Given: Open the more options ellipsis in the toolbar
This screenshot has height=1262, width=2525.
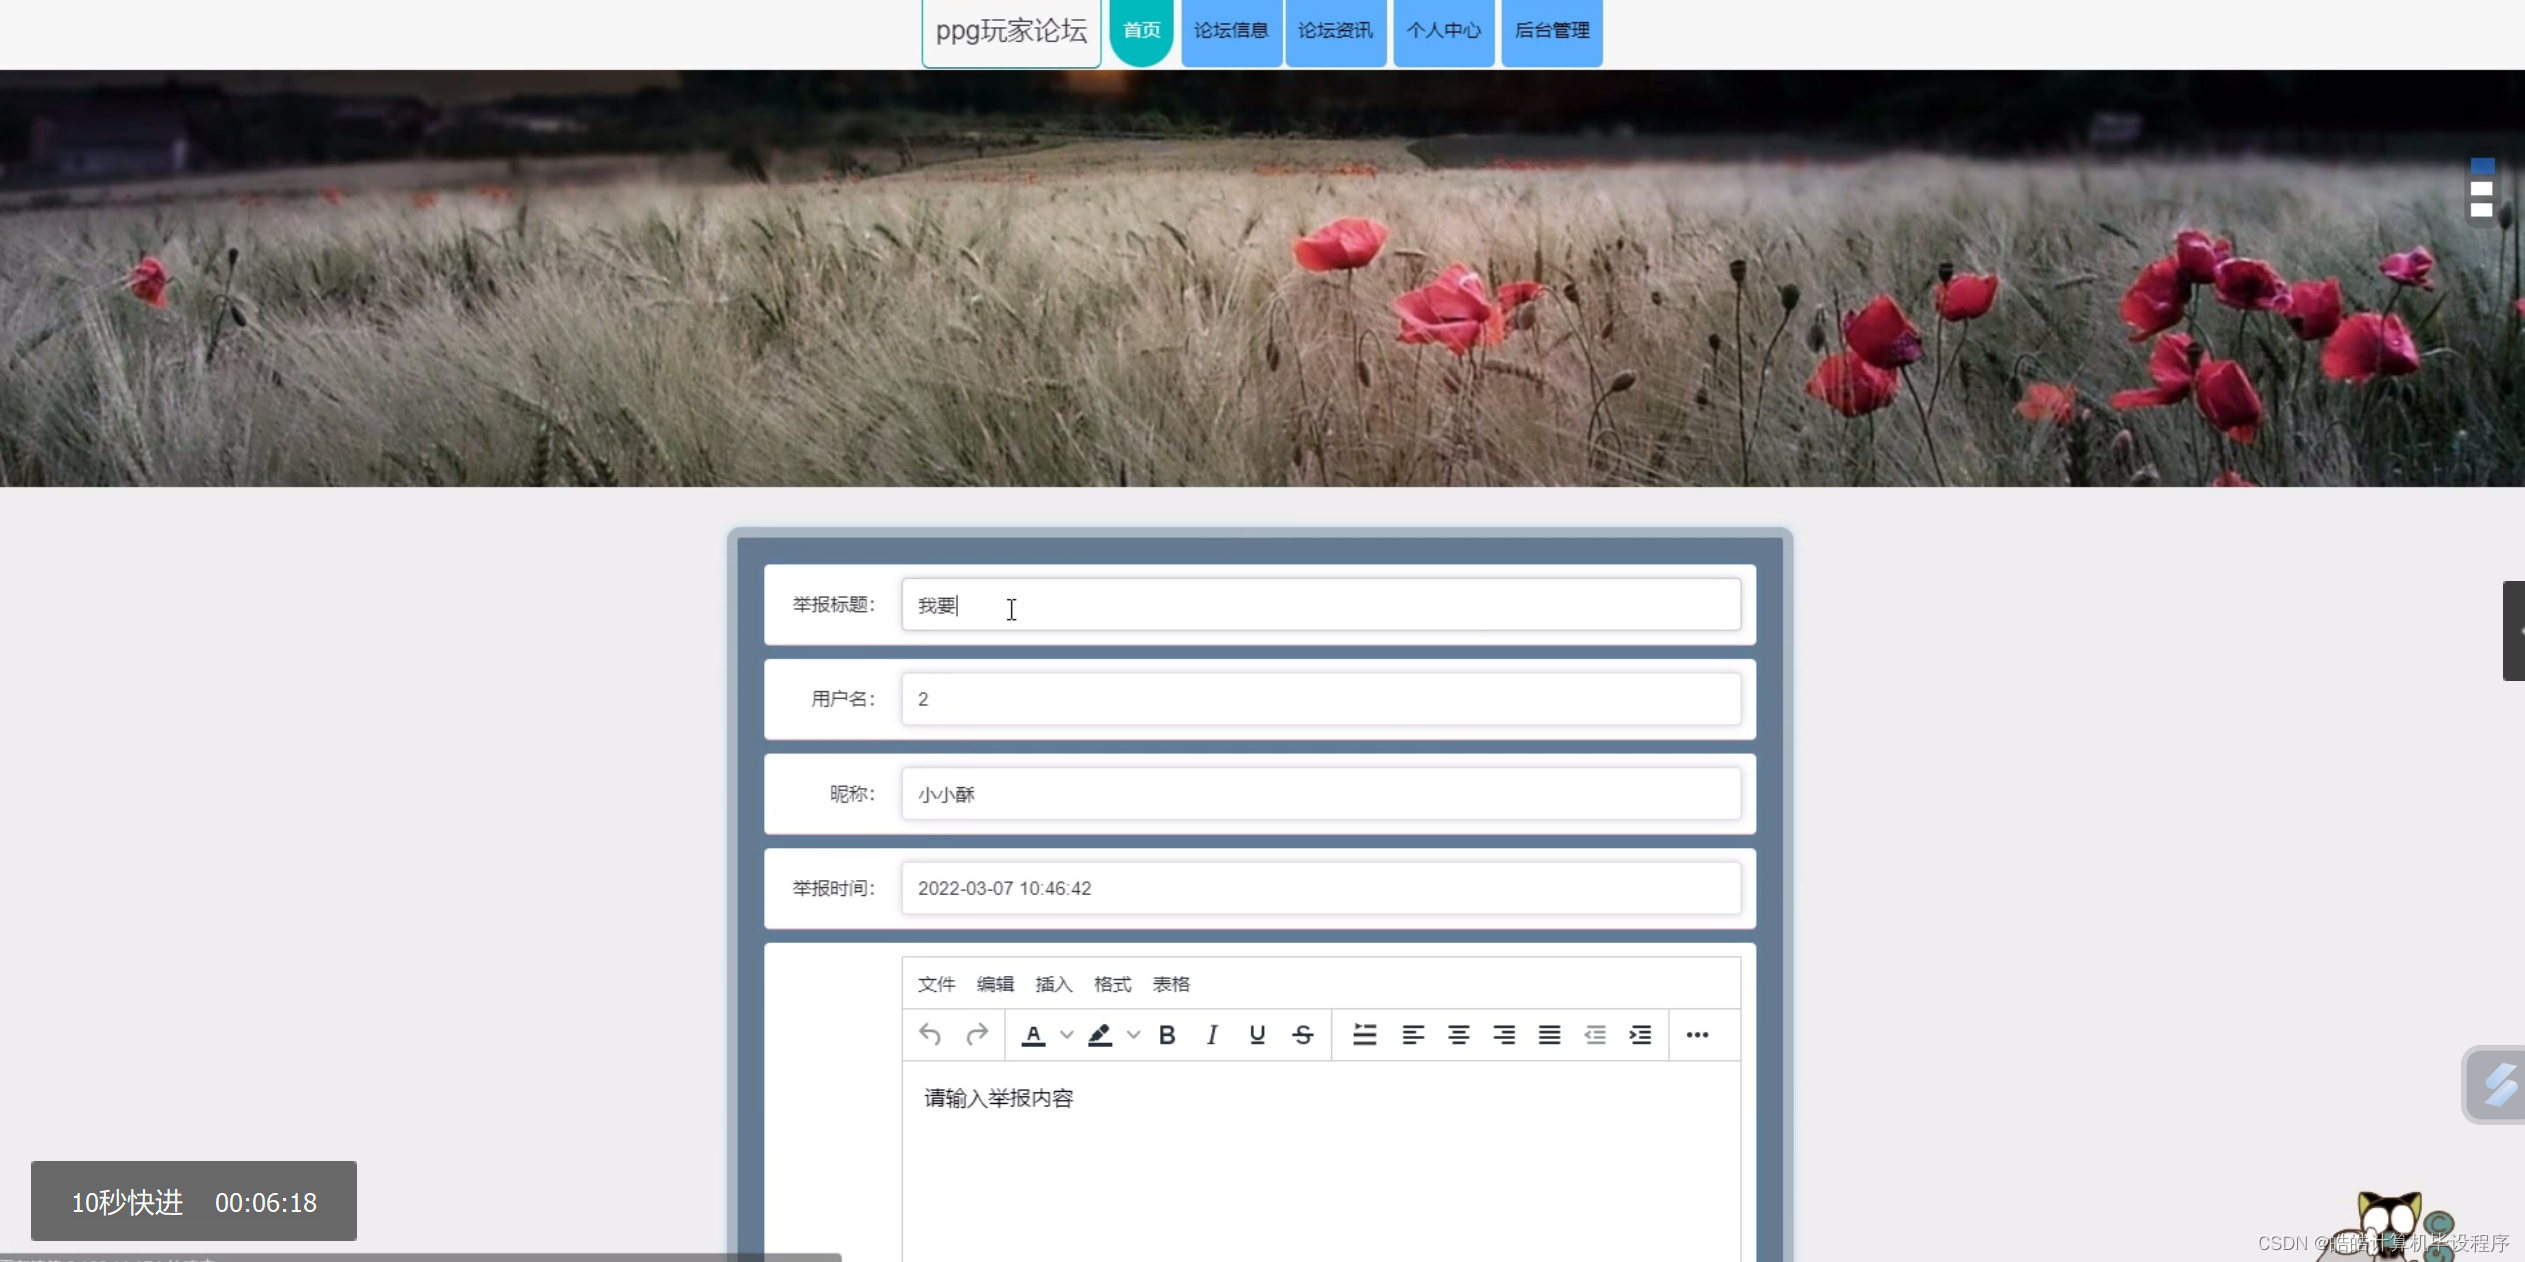Looking at the screenshot, I should click(1697, 1034).
